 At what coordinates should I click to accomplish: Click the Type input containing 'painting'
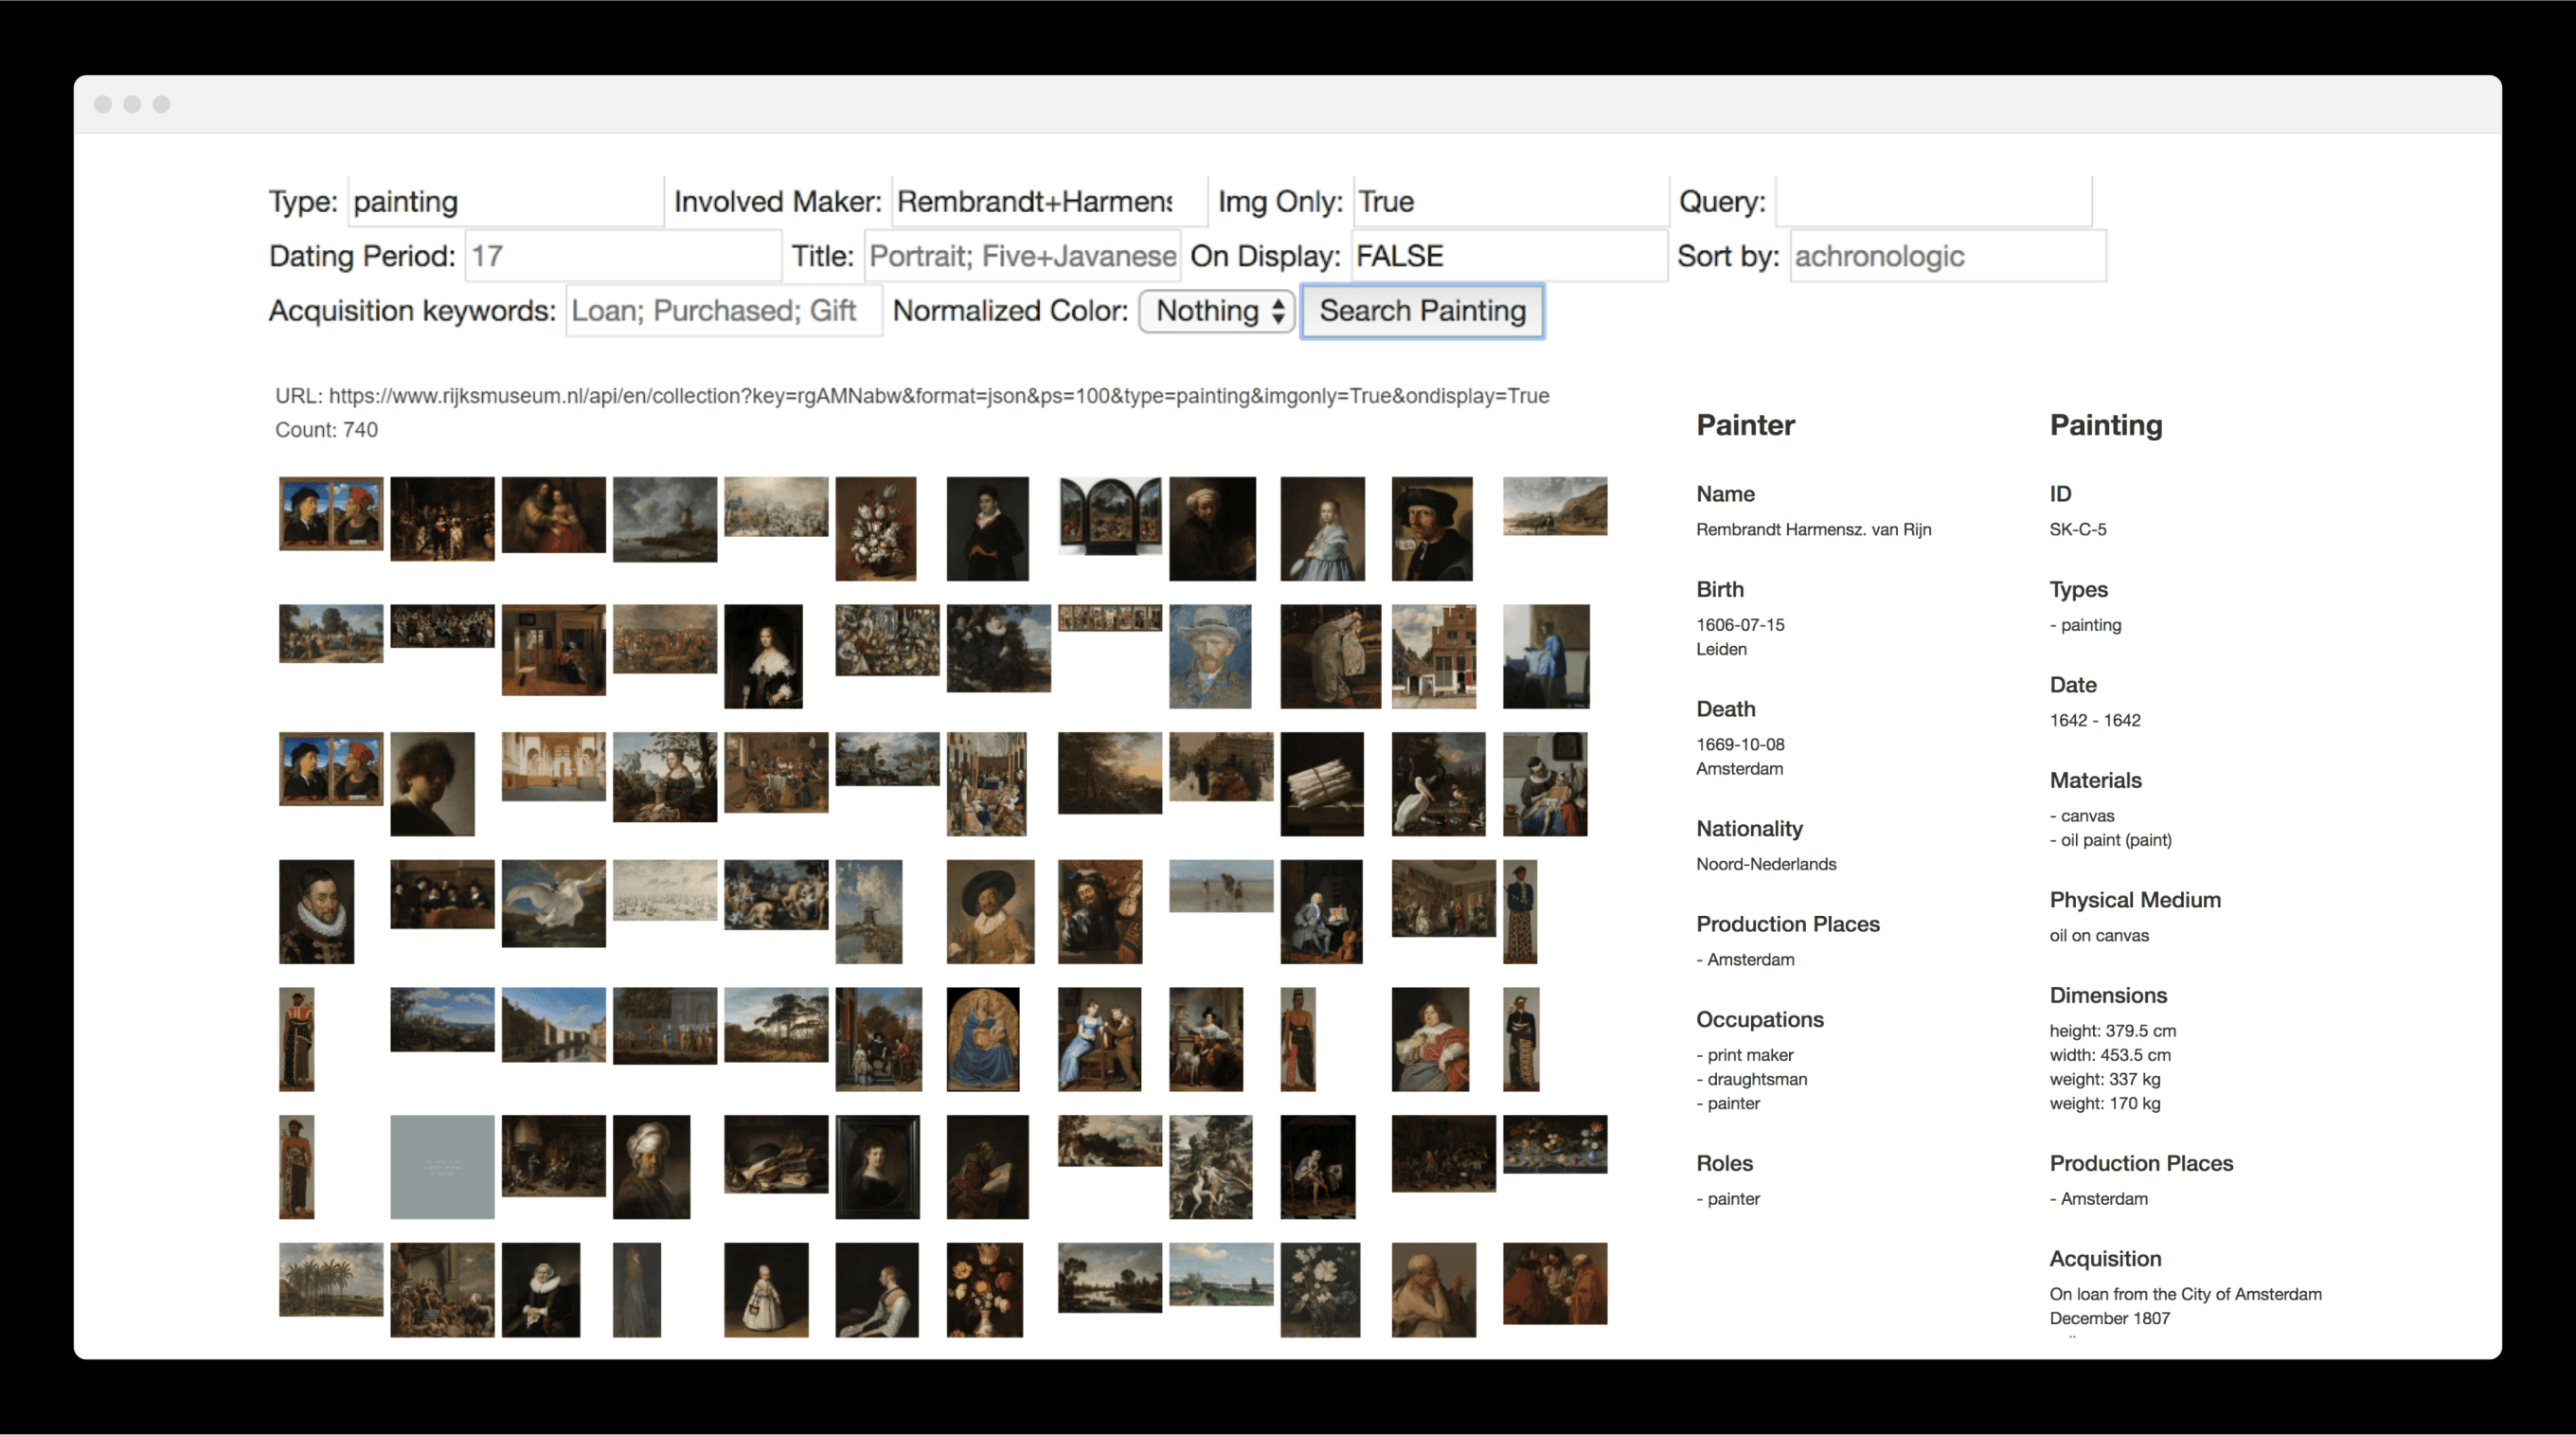505,201
